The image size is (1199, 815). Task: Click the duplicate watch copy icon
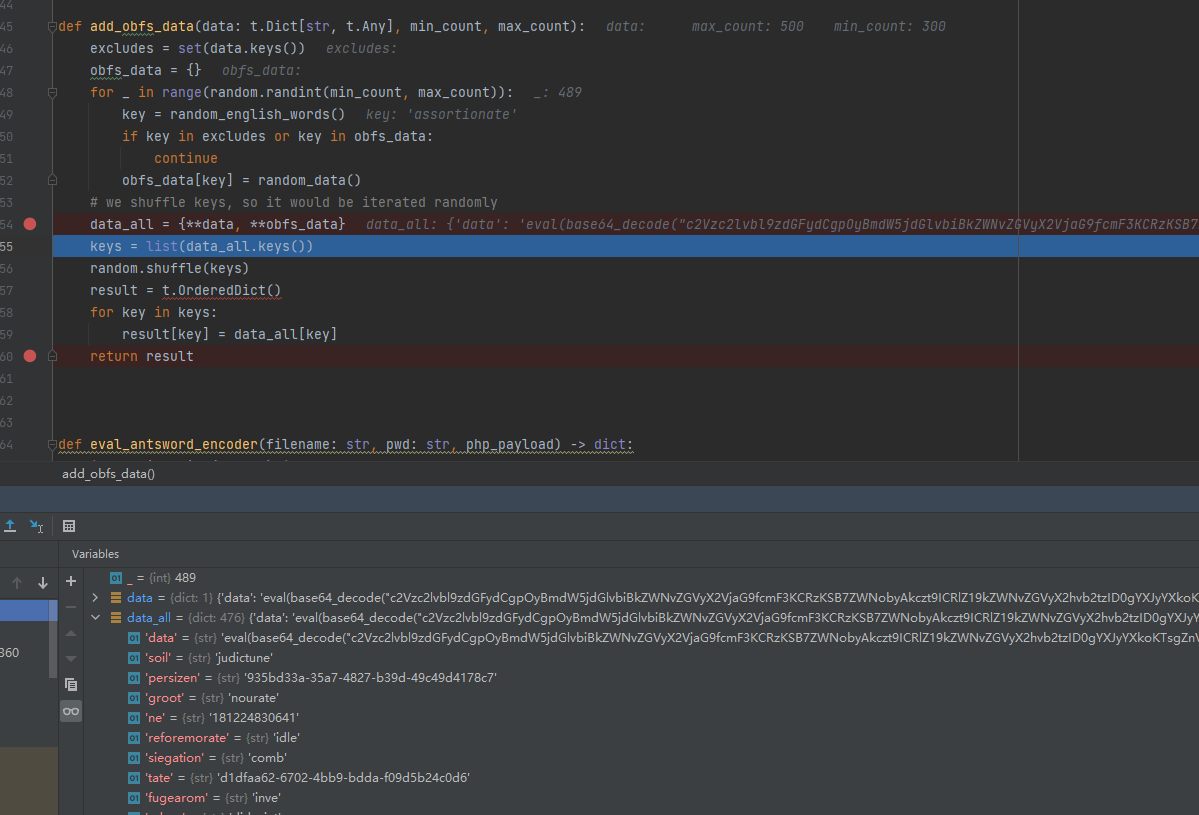(x=71, y=684)
